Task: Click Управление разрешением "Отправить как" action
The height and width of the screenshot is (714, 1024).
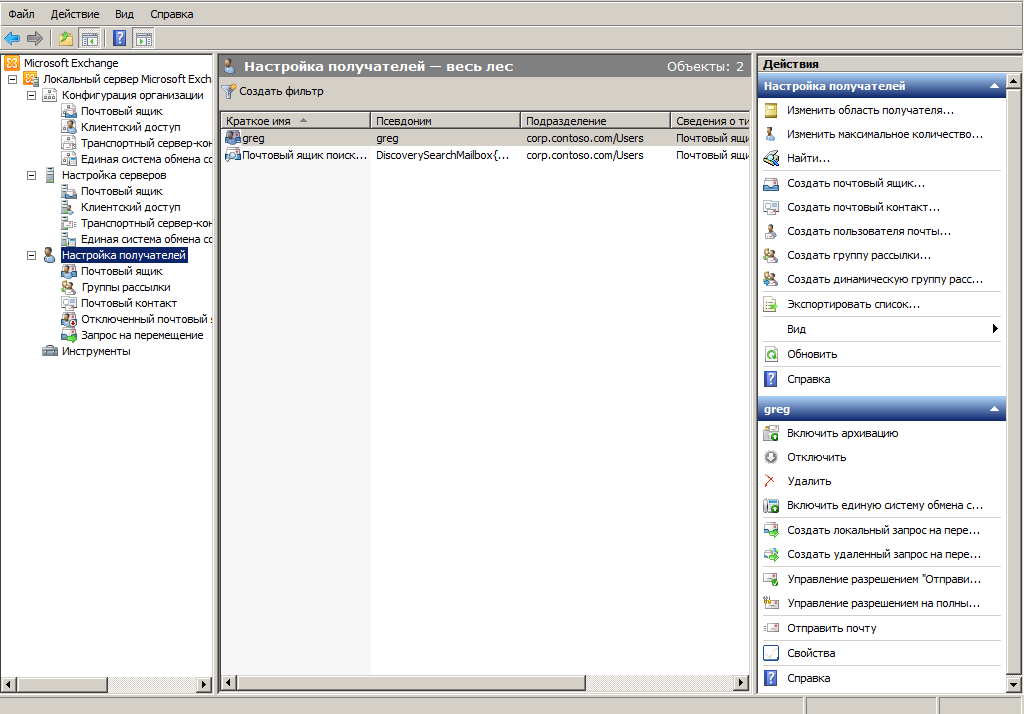Action: pos(884,579)
